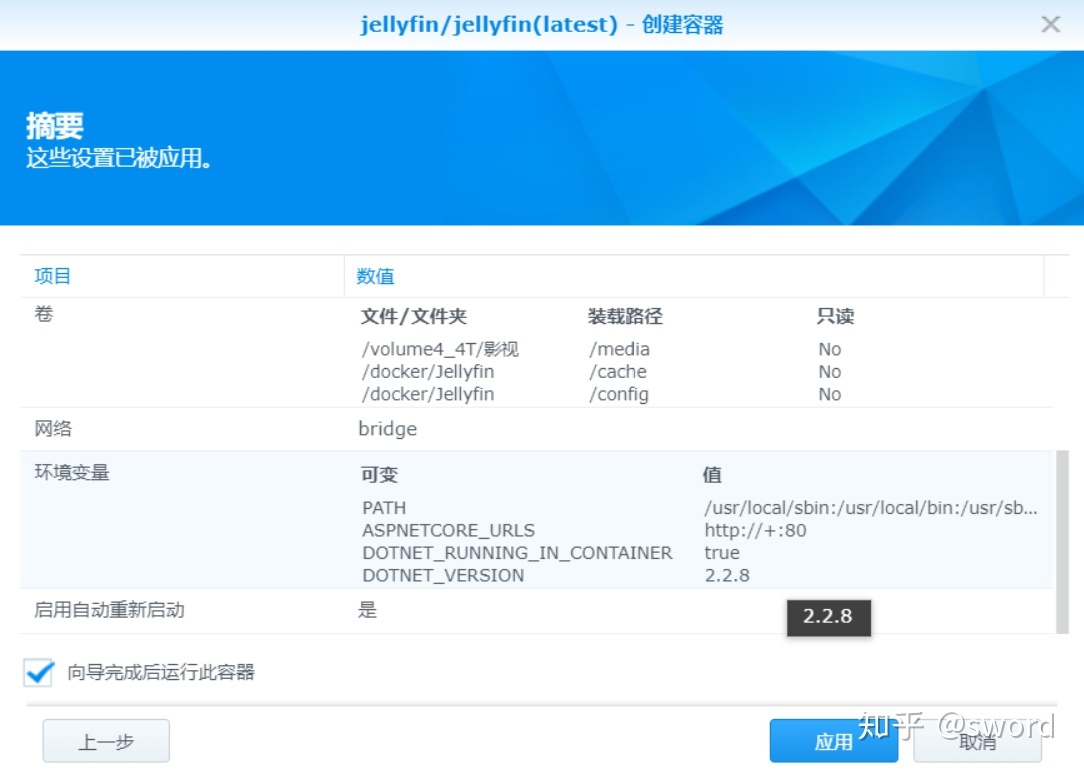Click the 只读 sub-header
Image resolution: width=1084 pixels, height=771 pixels.
836,316
